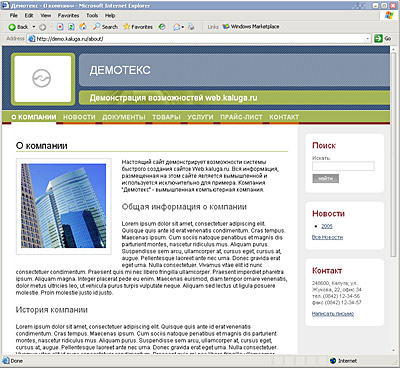Open the Tools menu
The width and height of the screenshot is (400, 368).
point(92,15)
